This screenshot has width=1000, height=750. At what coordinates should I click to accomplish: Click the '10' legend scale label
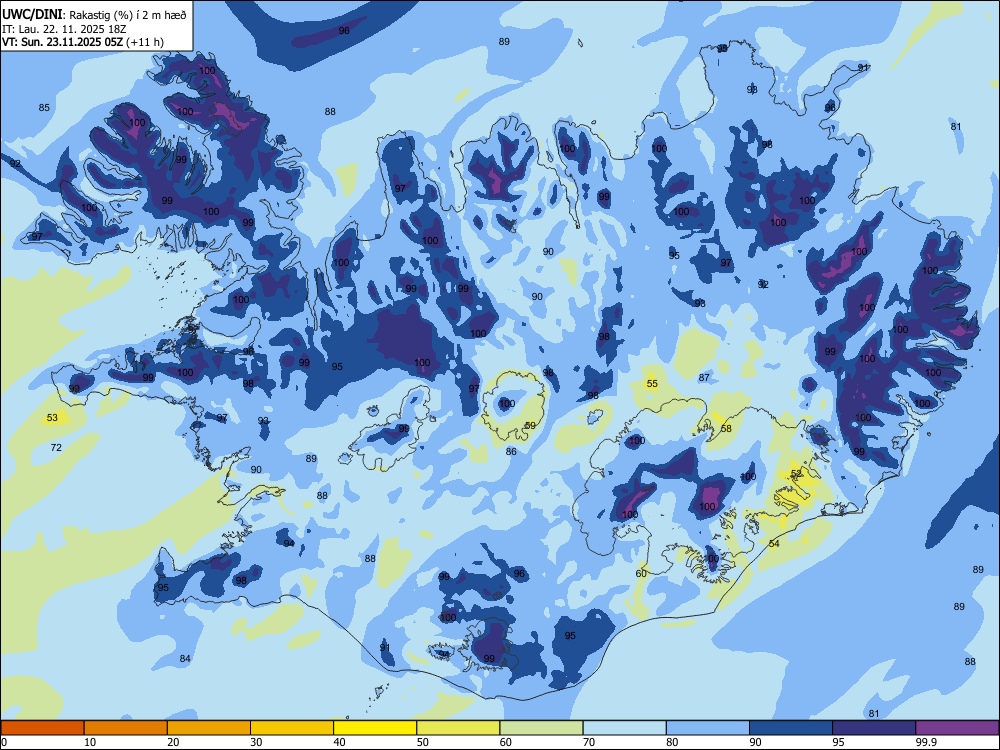[x=90, y=742]
